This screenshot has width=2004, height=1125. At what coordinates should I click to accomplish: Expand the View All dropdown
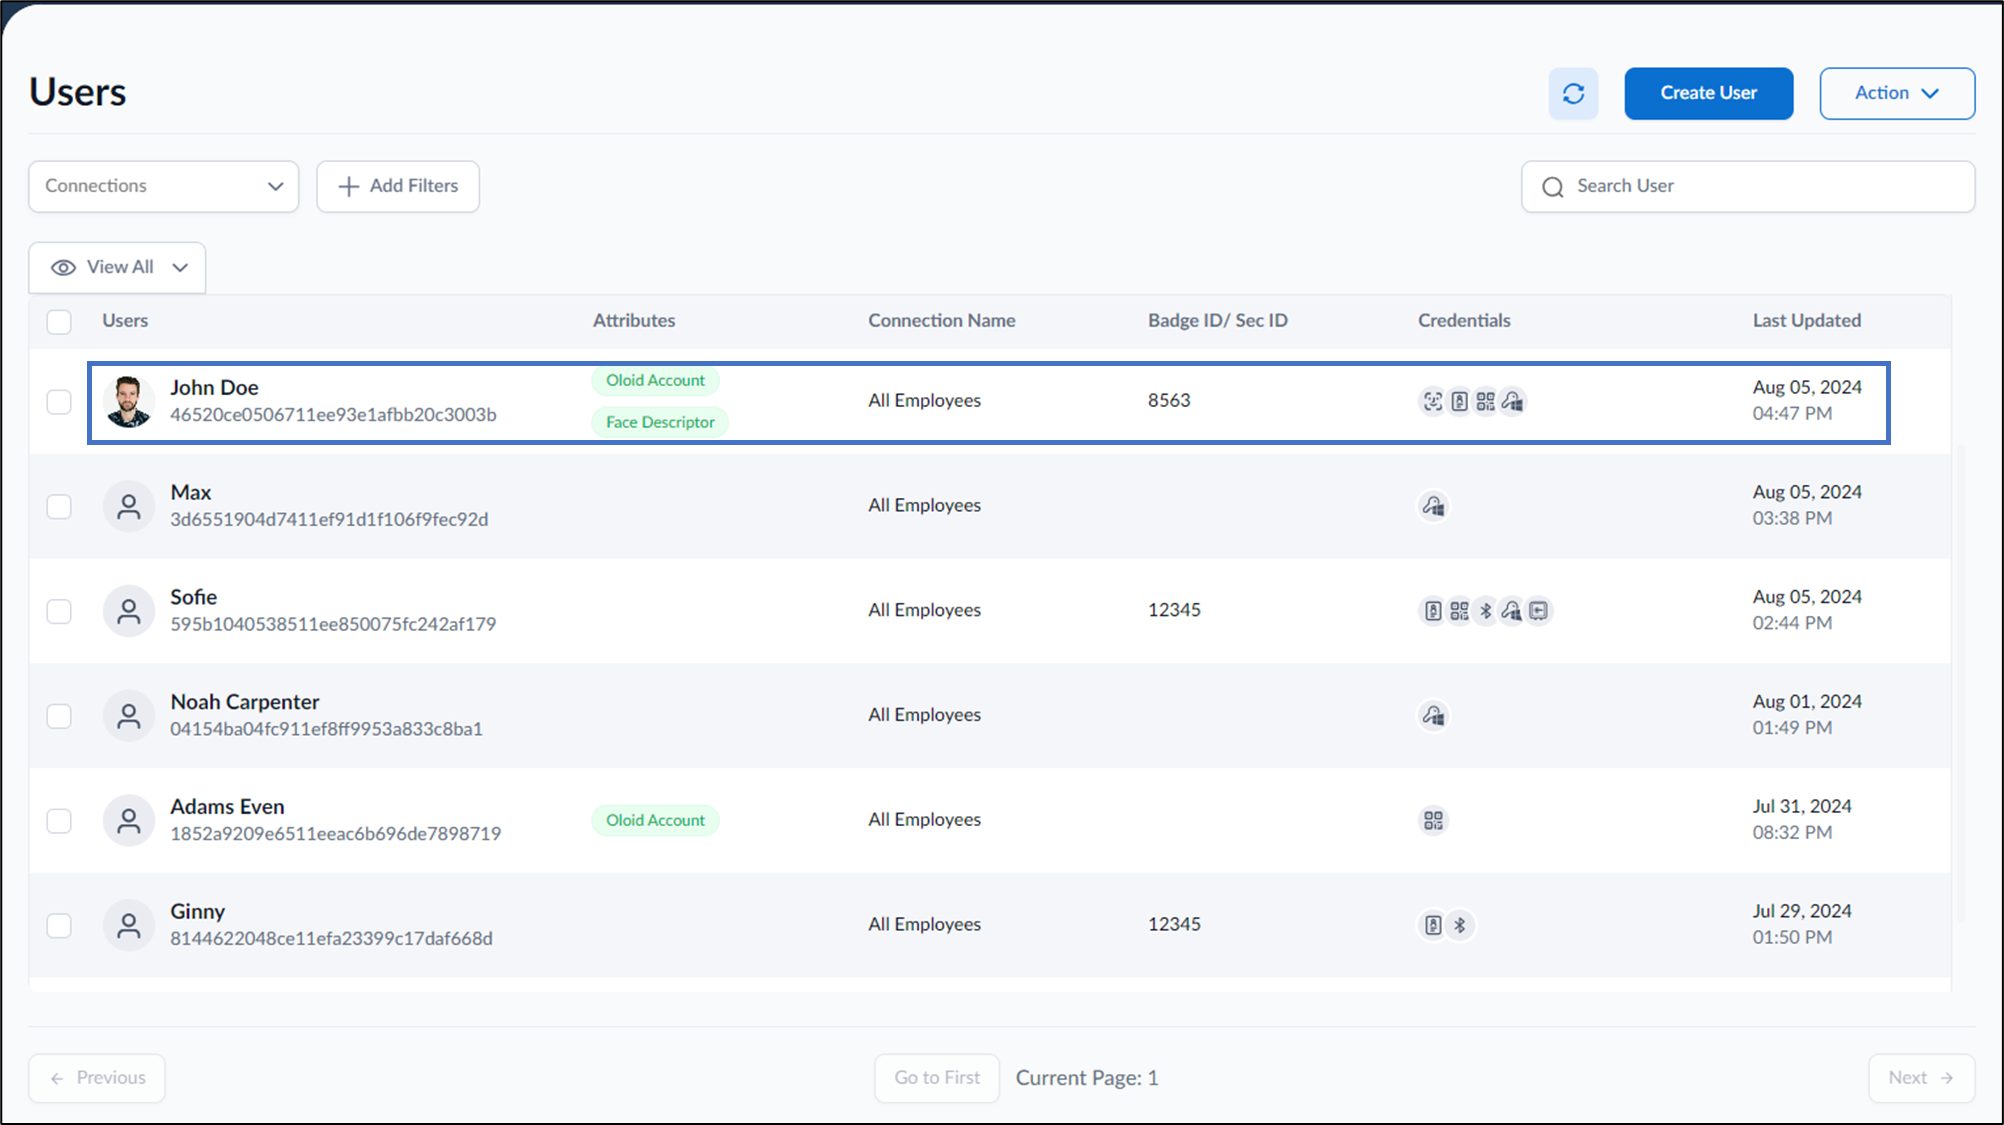(x=117, y=267)
